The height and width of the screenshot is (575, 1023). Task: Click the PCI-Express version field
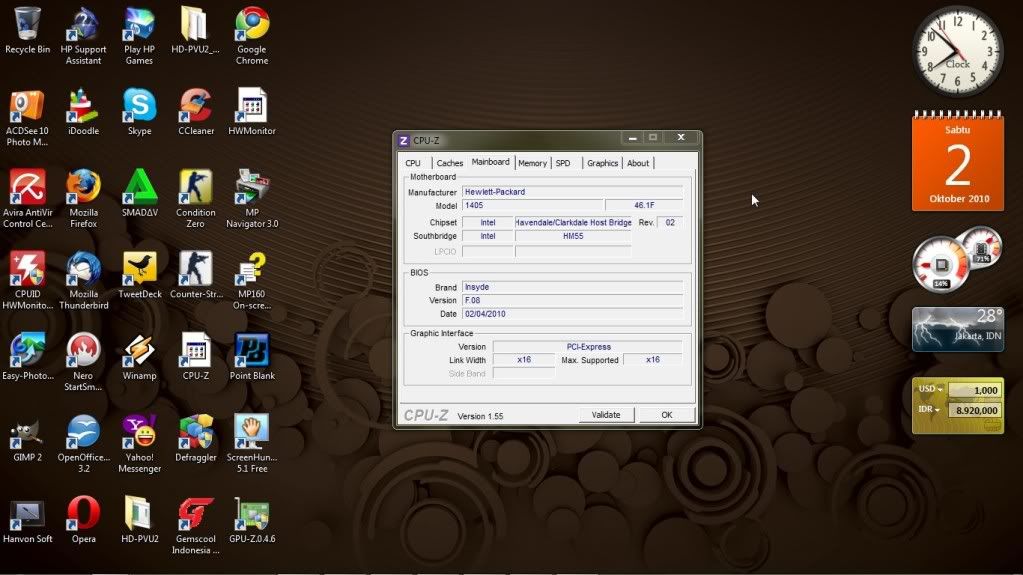588,347
